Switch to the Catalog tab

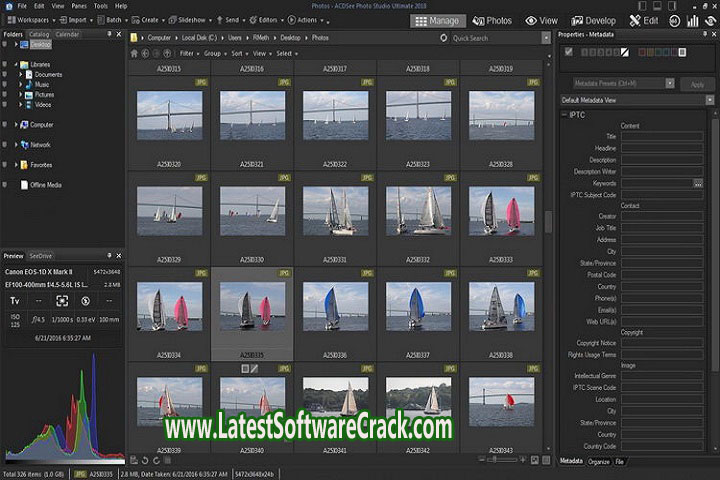click(38, 34)
